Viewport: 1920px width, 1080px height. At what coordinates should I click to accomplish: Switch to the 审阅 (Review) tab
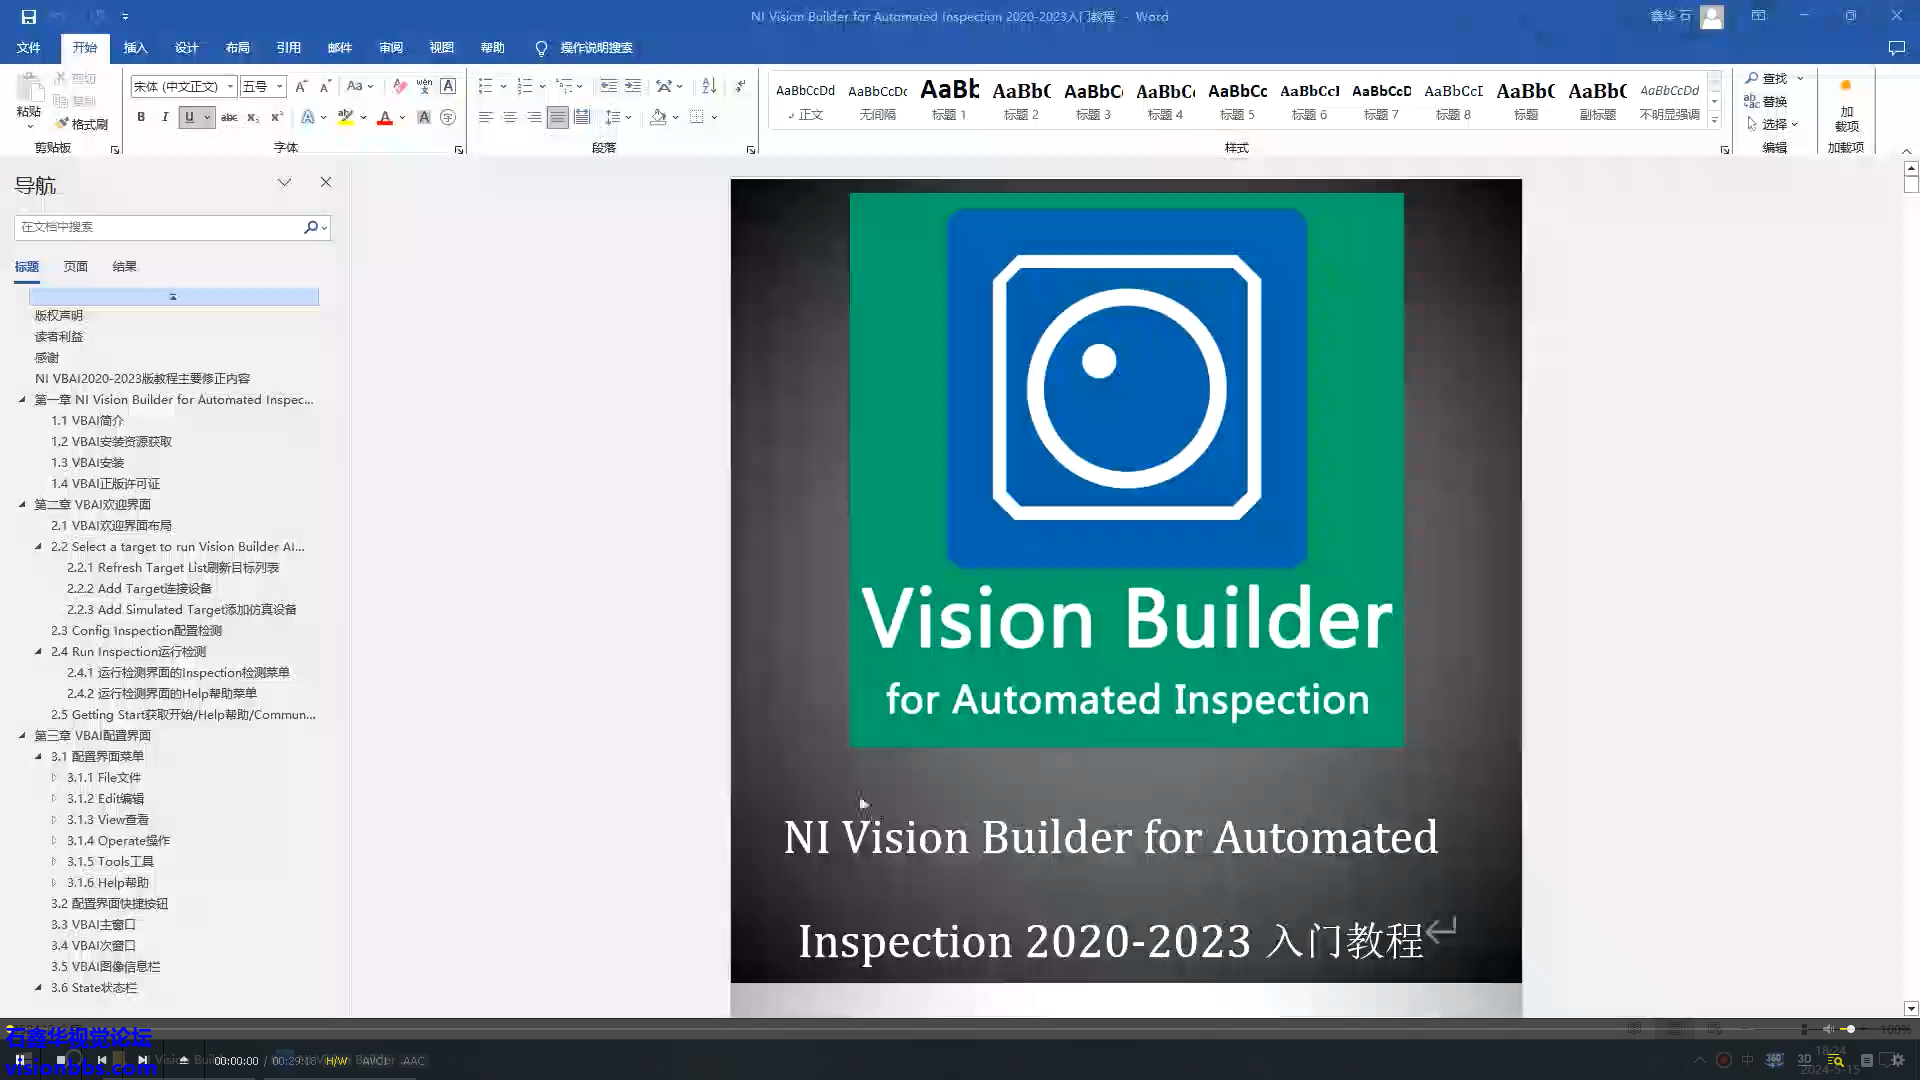(x=390, y=47)
